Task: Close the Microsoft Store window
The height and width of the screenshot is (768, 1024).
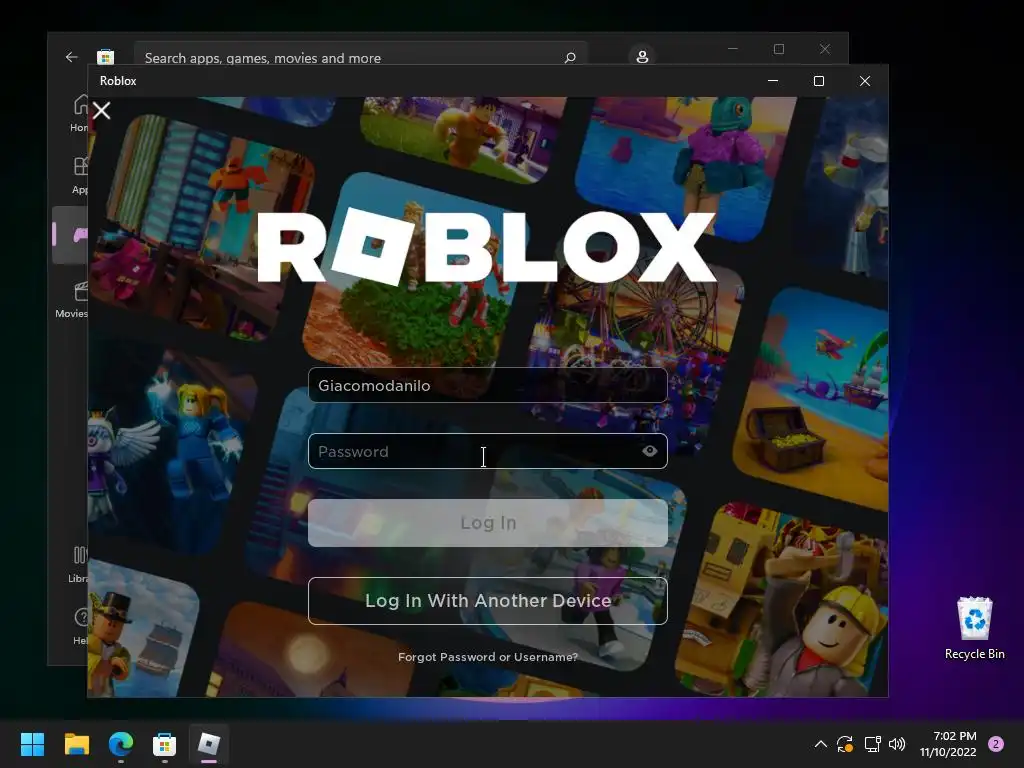Action: point(825,49)
